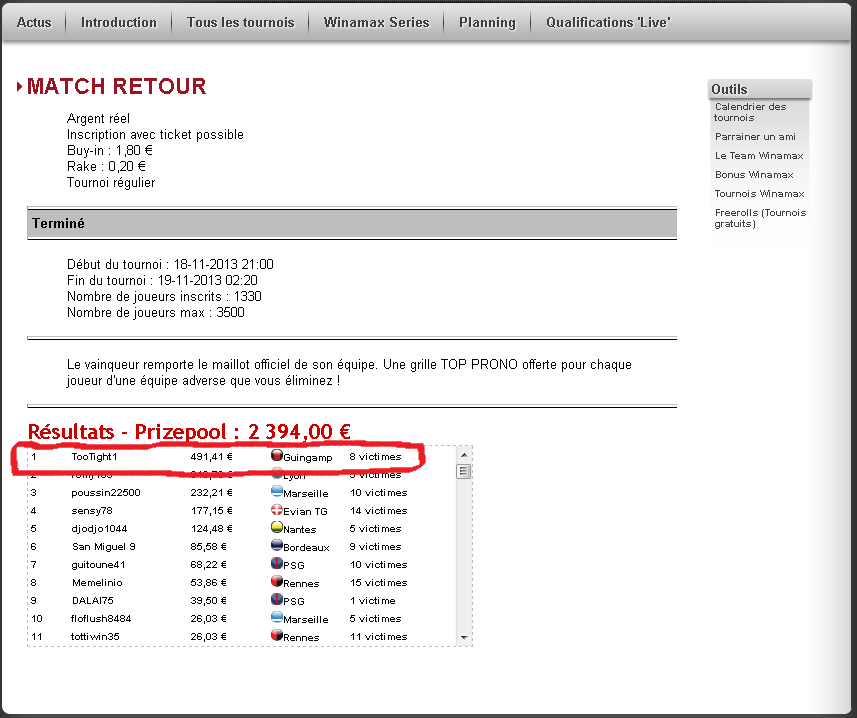Click the 39,50 € prize amount
Screen dimensions: 857x718
point(208,601)
